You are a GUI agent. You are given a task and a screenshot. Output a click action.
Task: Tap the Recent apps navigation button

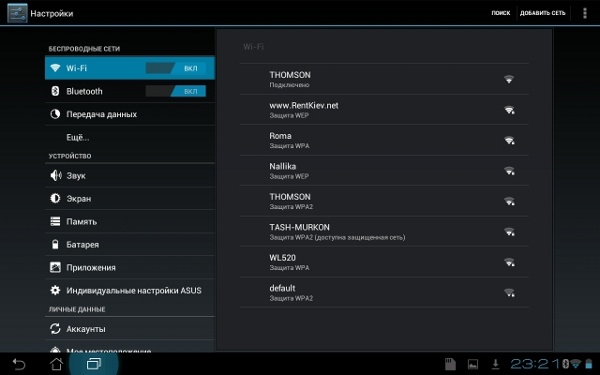(94, 364)
